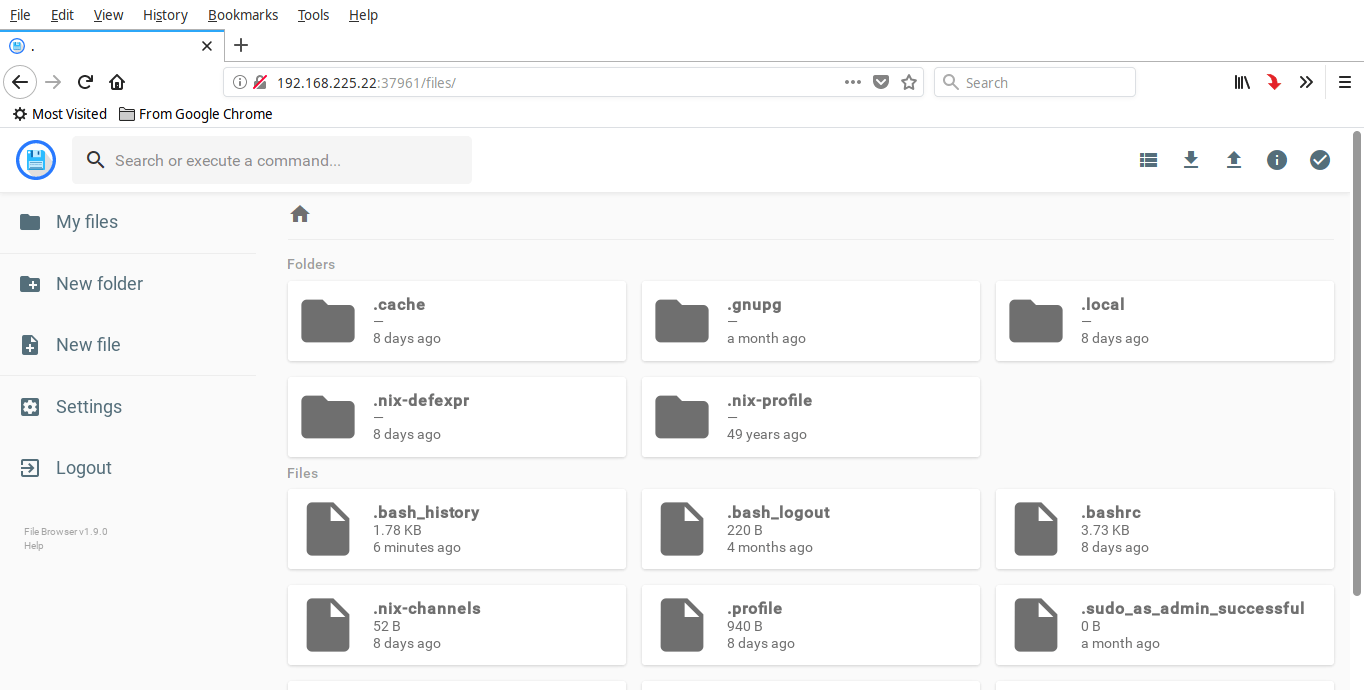Create a New file from sidebar
The image size is (1364, 690).
pyautogui.click(x=128, y=345)
